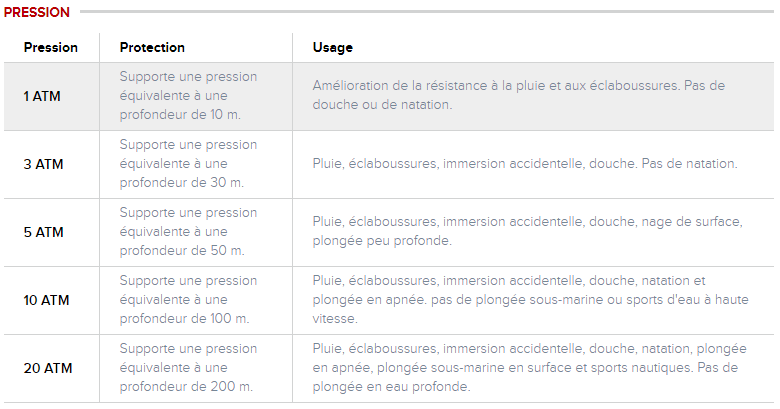Viewport: 780px width, 409px height.
Task: Select the 5 ATM row label
Action: click(44, 232)
